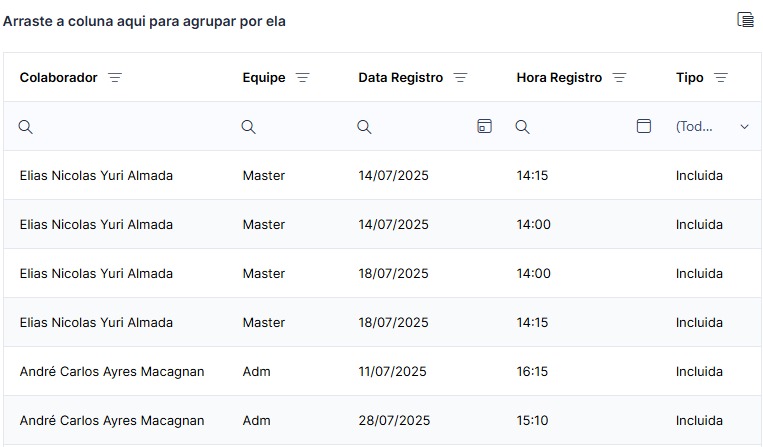Sort by the Colaborador column header
This screenshot has width=763, height=447.
[x=58, y=77]
